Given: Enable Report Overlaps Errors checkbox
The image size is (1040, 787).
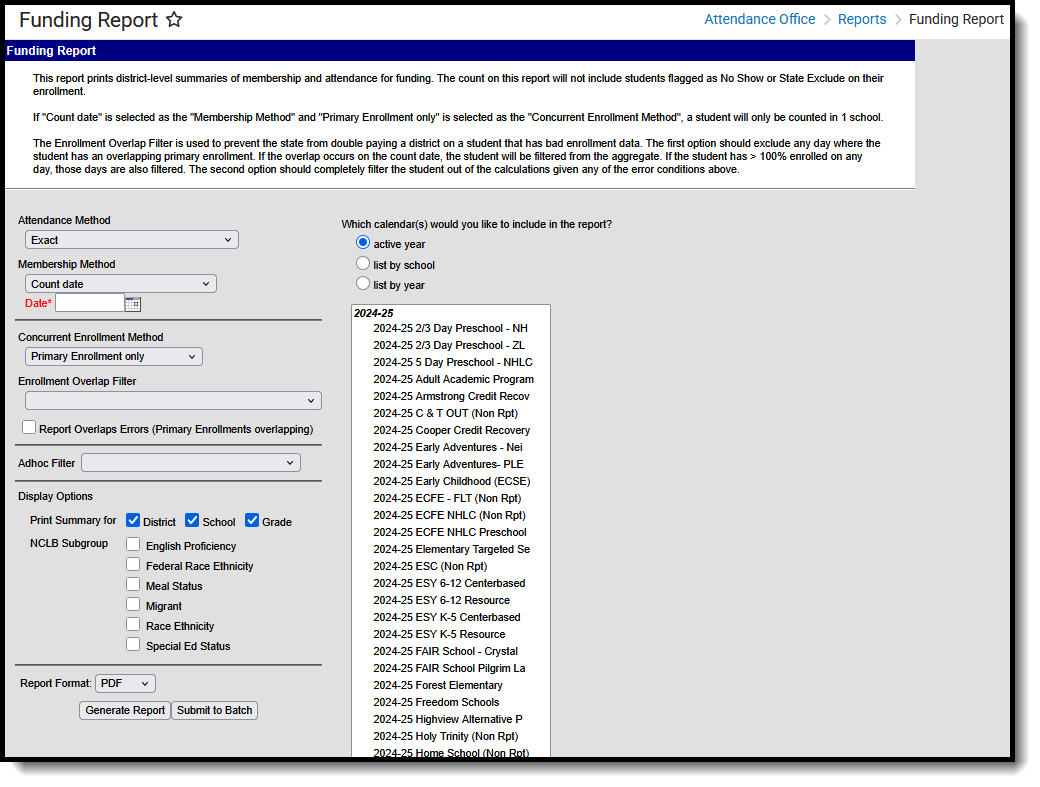Looking at the screenshot, I should pyautogui.click(x=29, y=428).
